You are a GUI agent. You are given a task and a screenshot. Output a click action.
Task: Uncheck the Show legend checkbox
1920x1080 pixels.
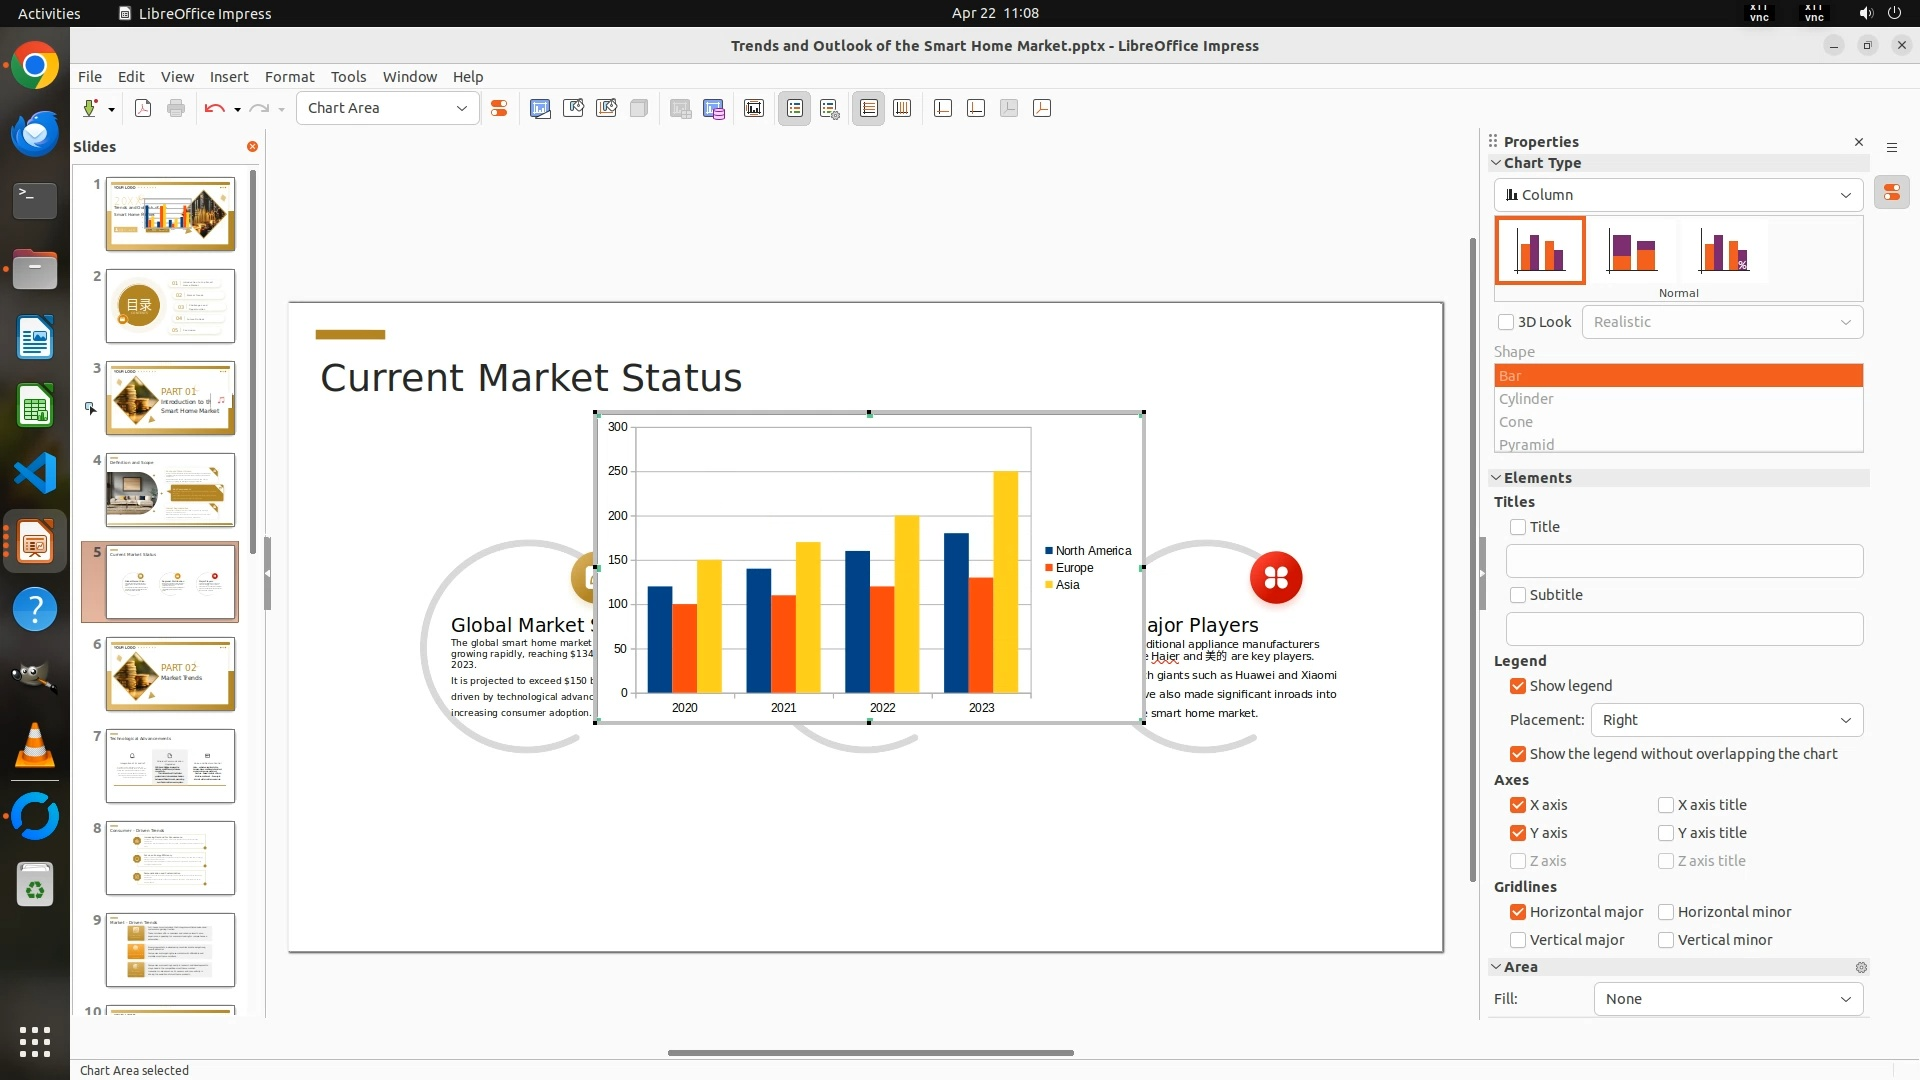pyautogui.click(x=1518, y=686)
